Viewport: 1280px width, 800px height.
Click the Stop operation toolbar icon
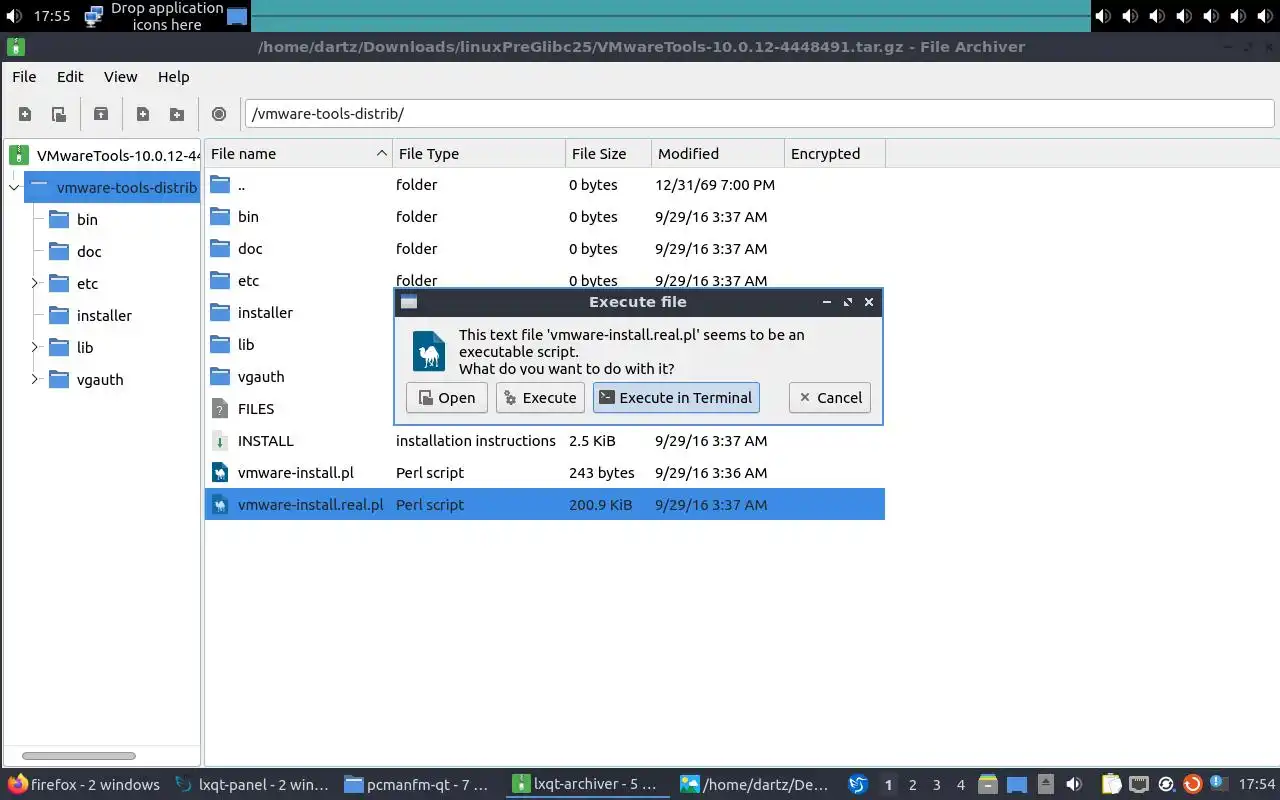219,114
